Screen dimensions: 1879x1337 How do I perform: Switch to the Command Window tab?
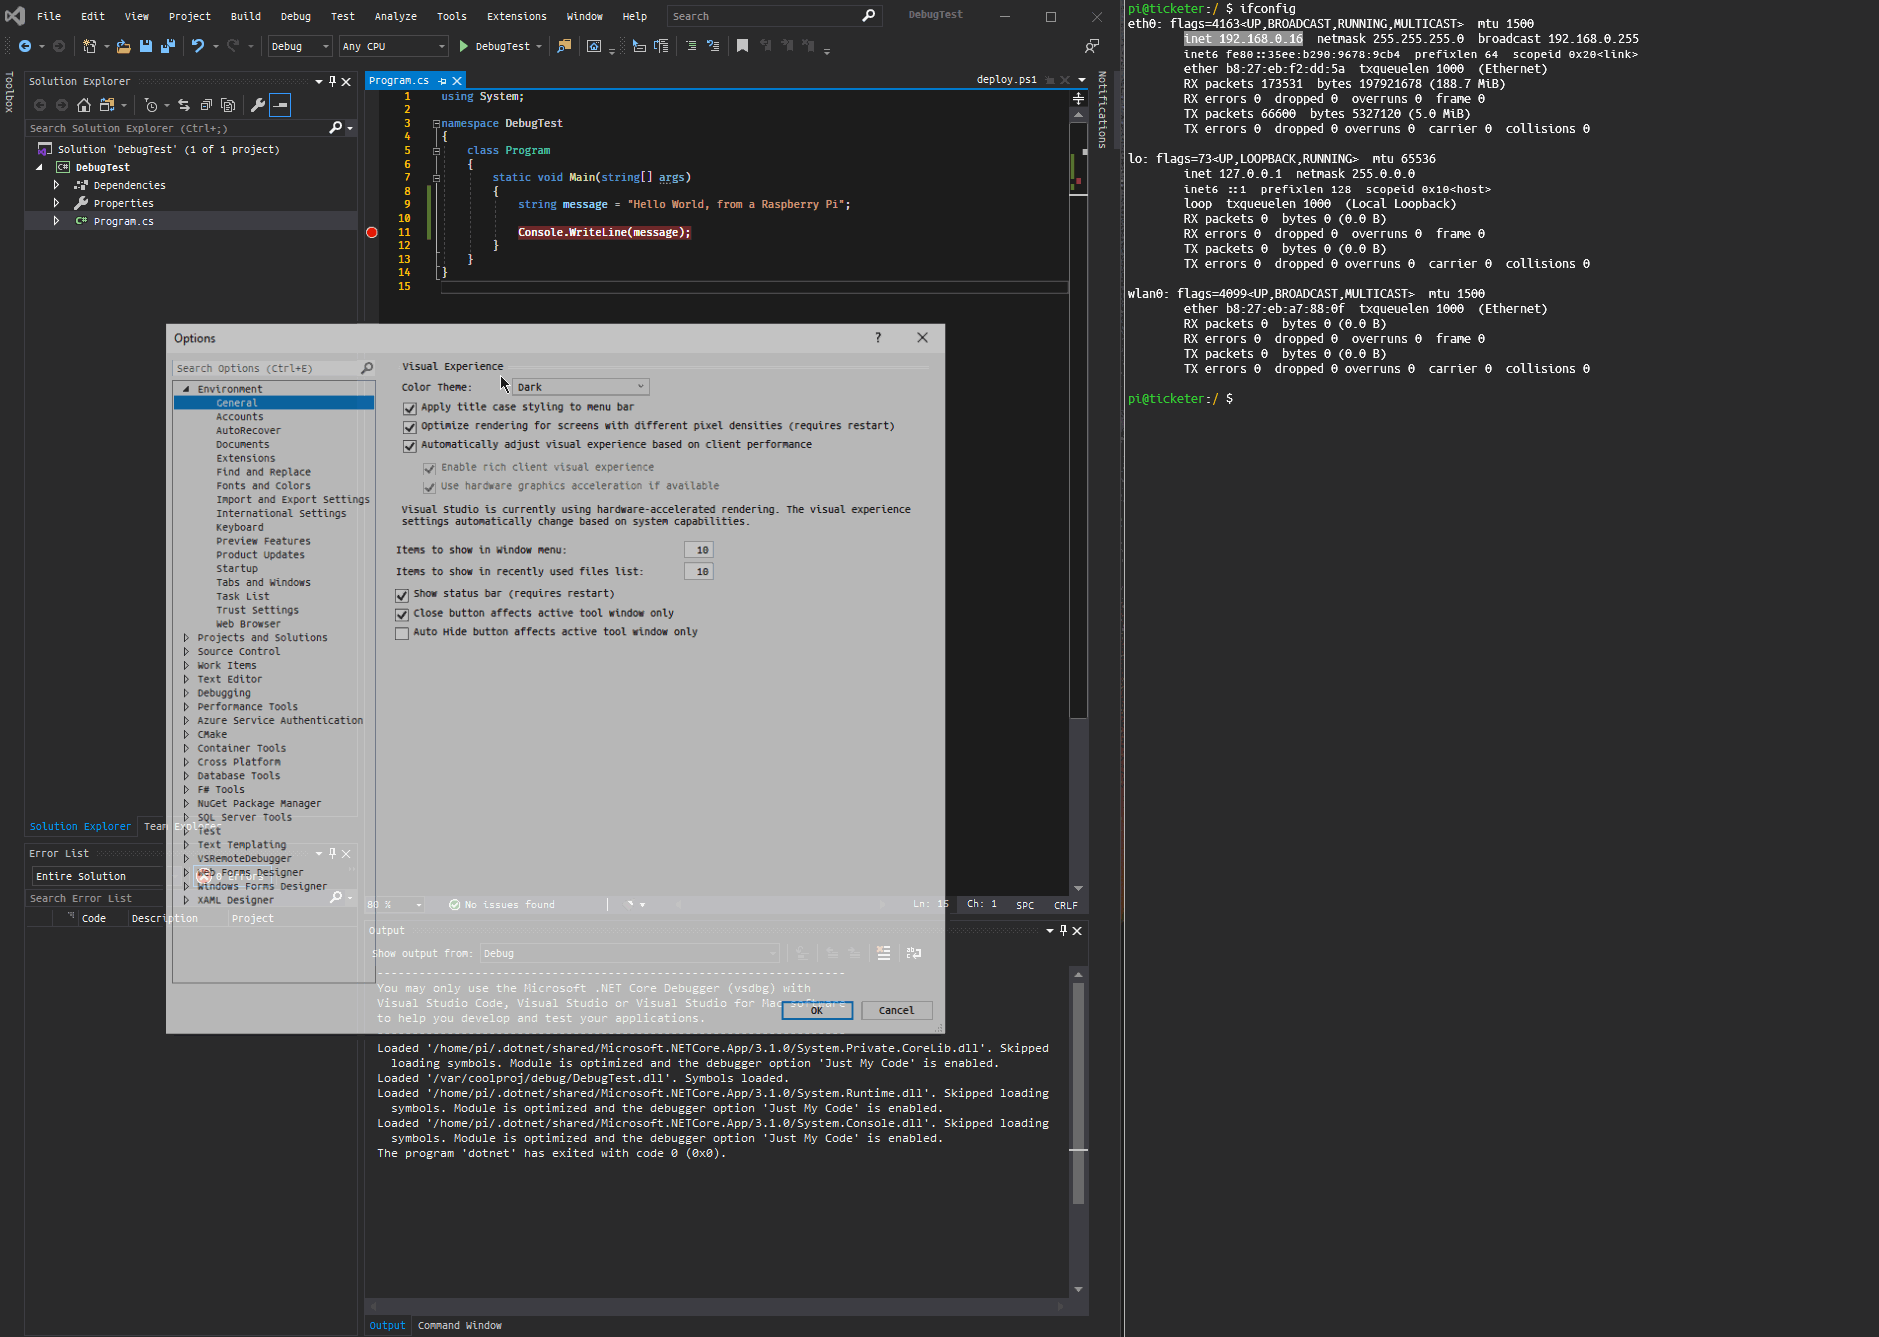tap(460, 1325)
